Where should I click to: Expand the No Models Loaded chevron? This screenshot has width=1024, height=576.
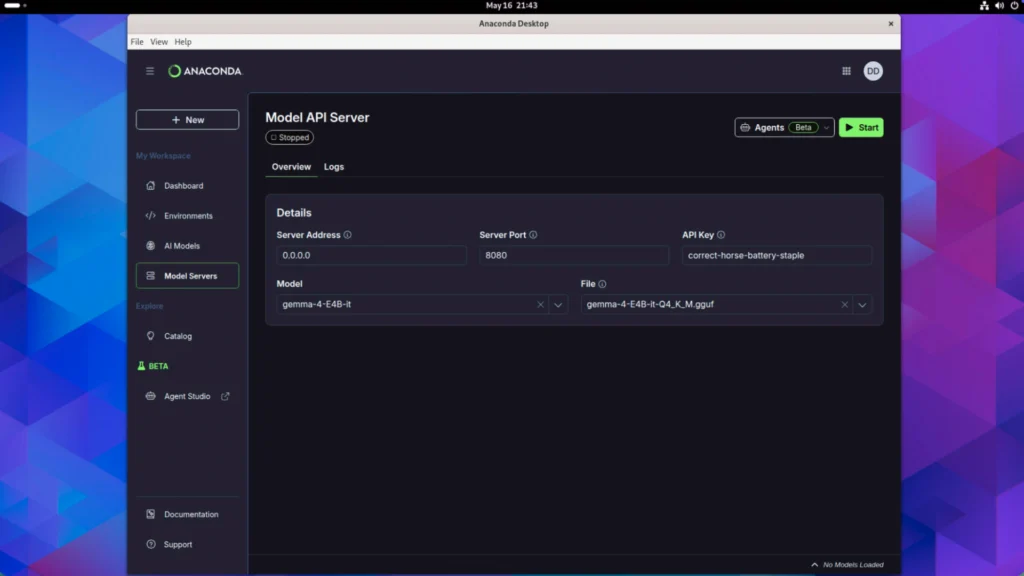[x=814, y=565]
